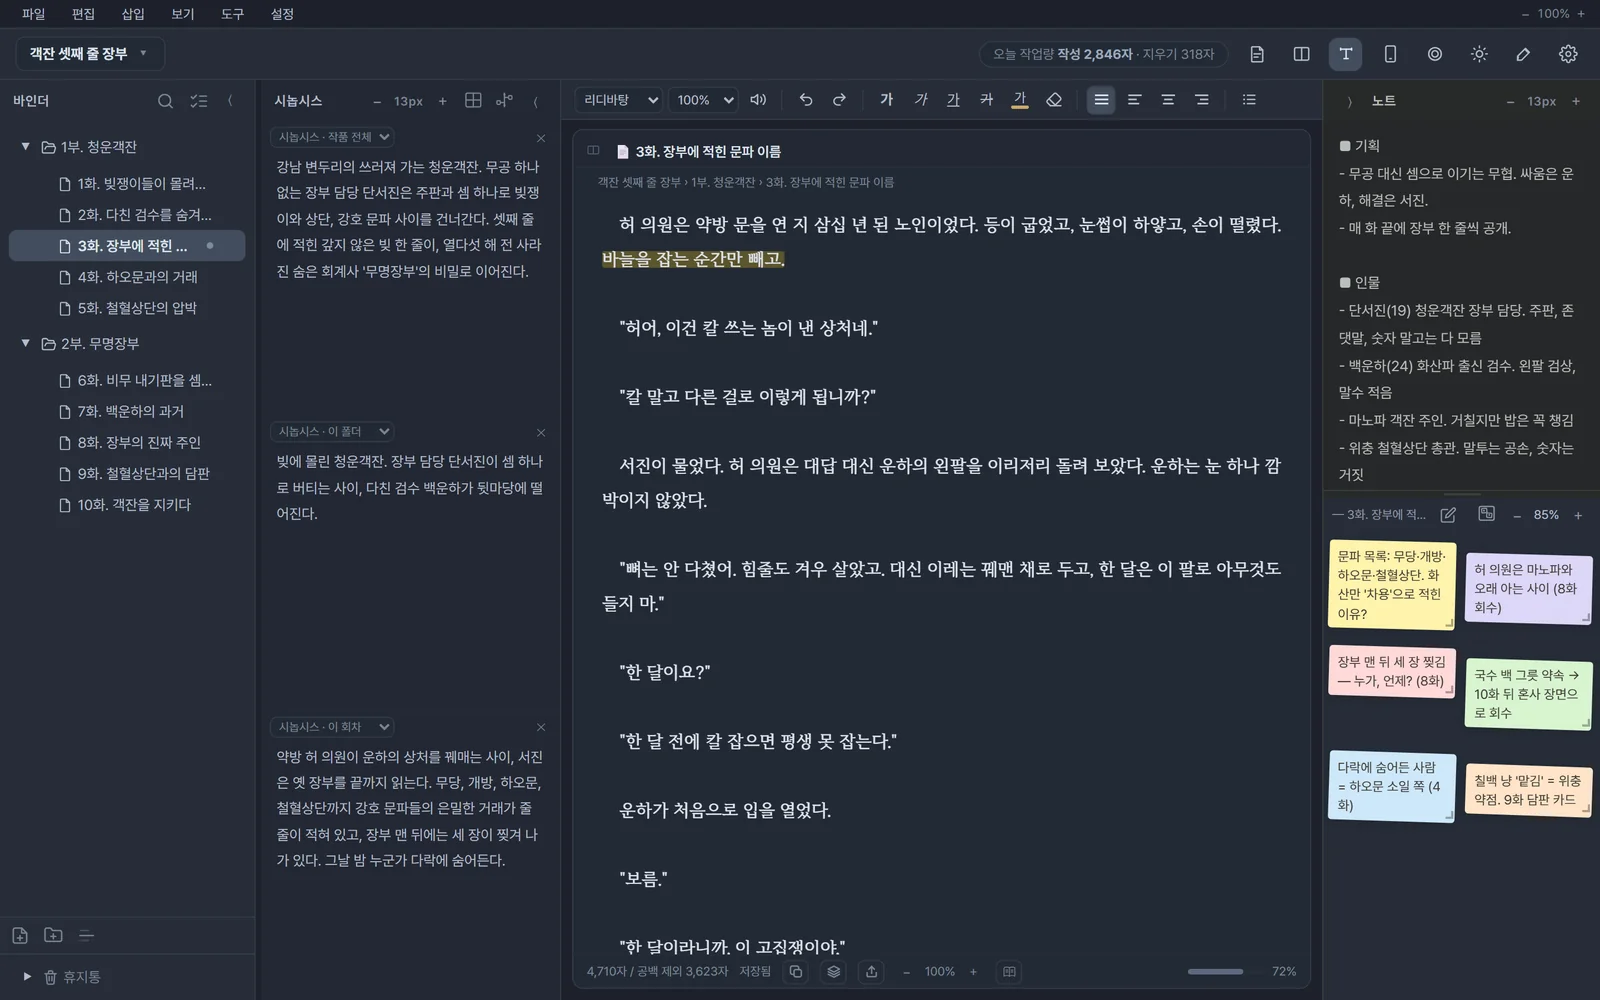Toggle bold formatting
The height and width of the screenshot is (1000, 1600).
[x=887, y=100]
